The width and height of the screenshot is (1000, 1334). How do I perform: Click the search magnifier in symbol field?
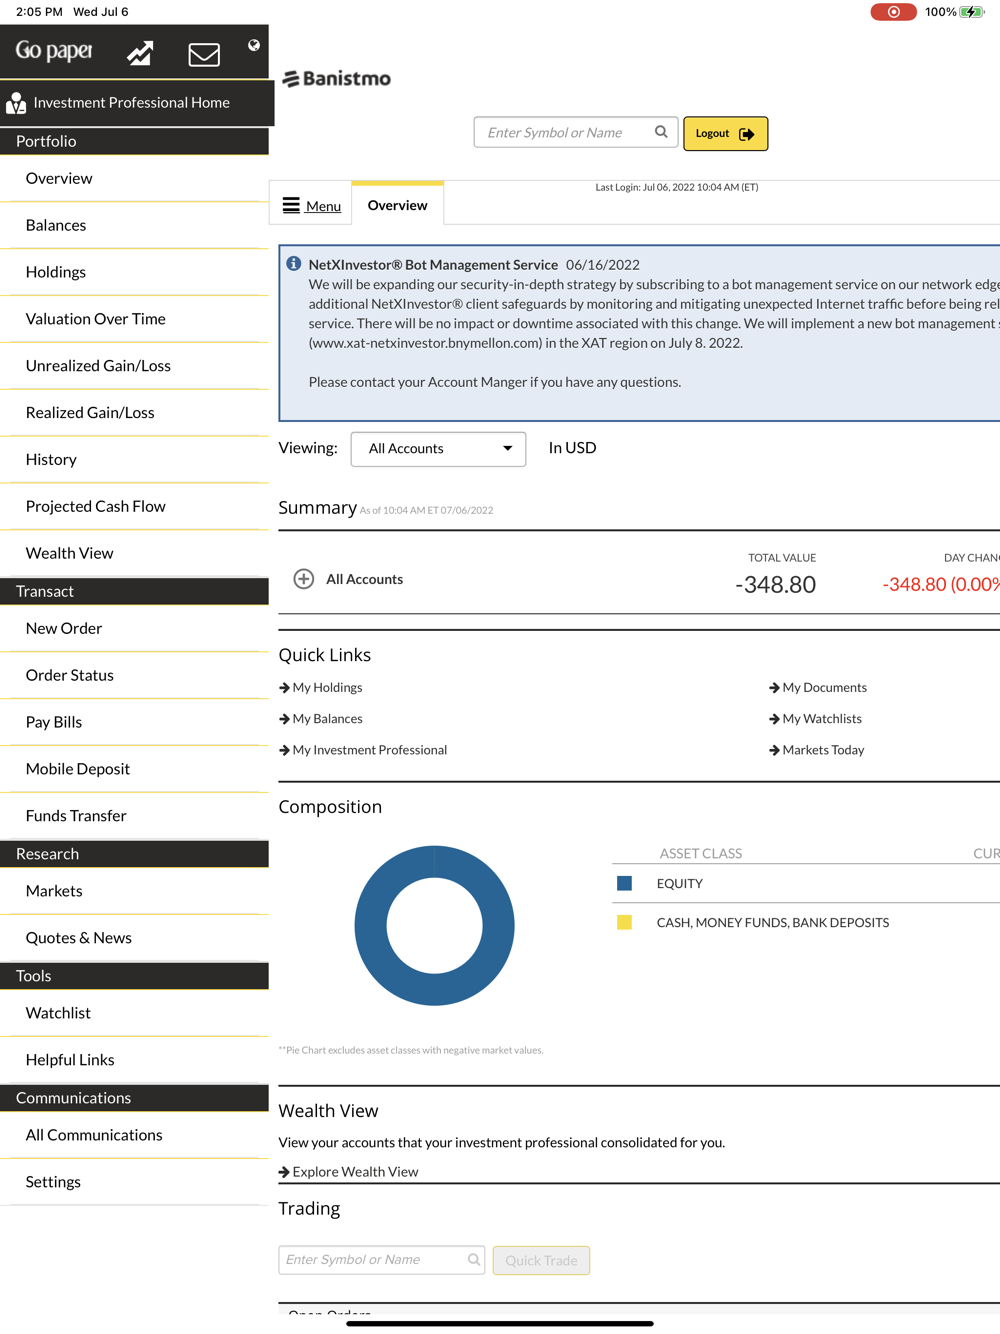[661, 132]
